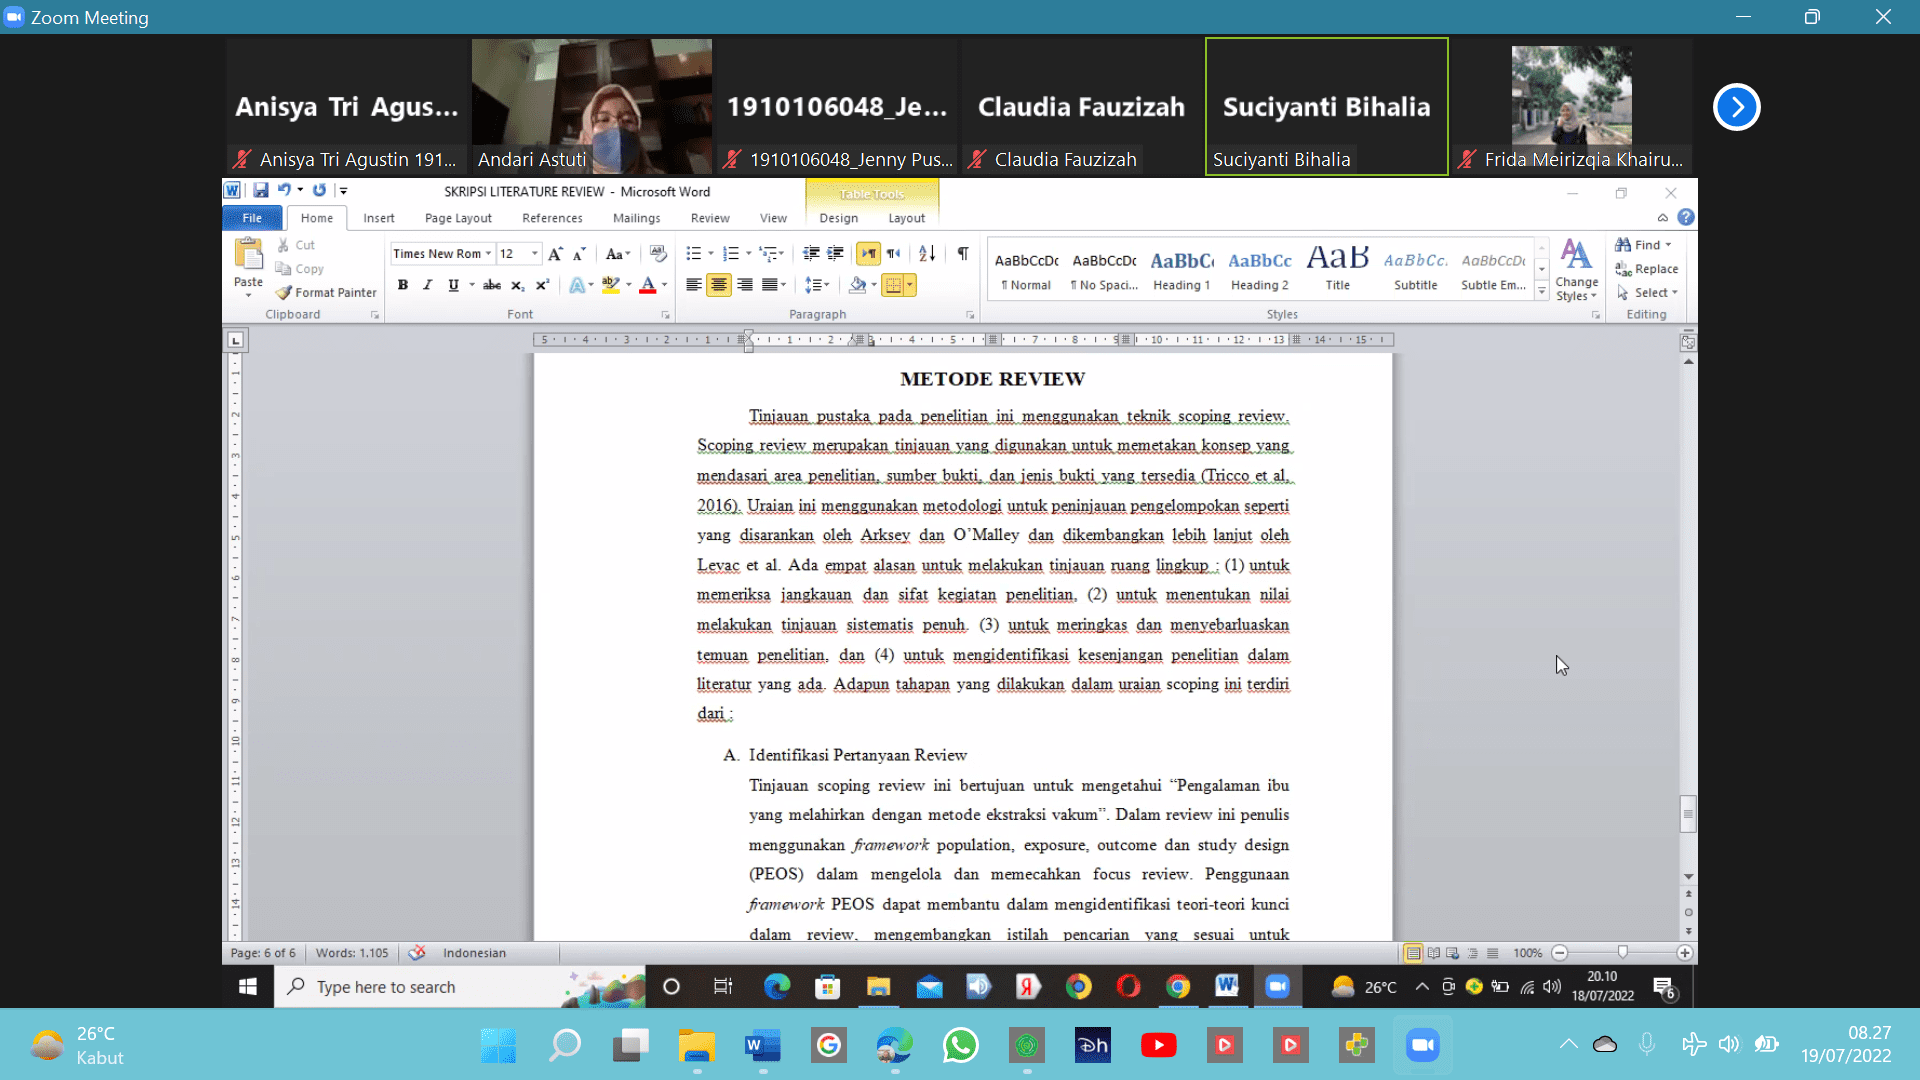The image size is (1920, 1080).
Task: Select the Numbering list icon
Action: point(731,254)
